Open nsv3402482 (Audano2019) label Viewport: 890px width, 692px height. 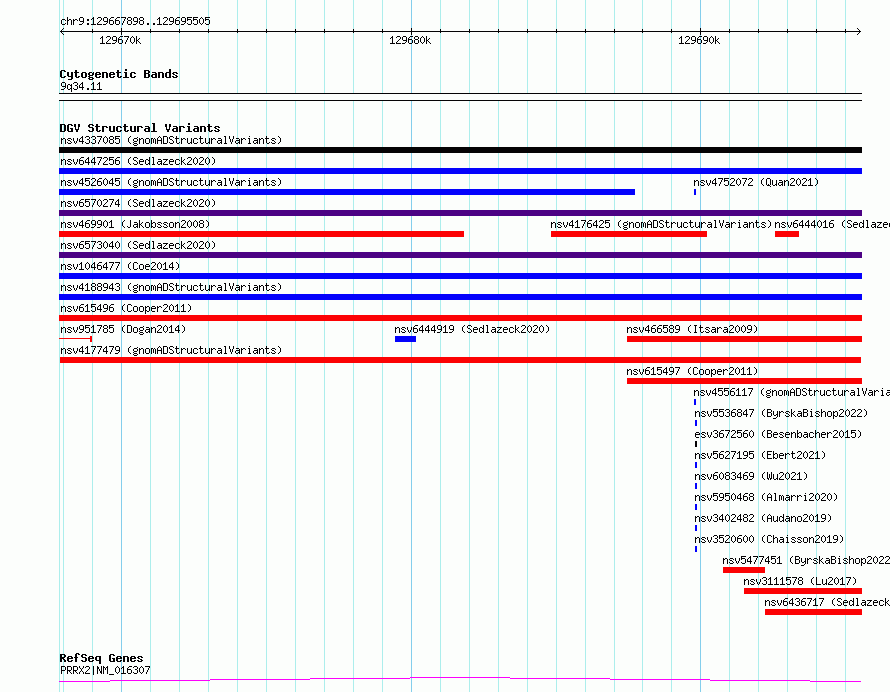[763, 518]
